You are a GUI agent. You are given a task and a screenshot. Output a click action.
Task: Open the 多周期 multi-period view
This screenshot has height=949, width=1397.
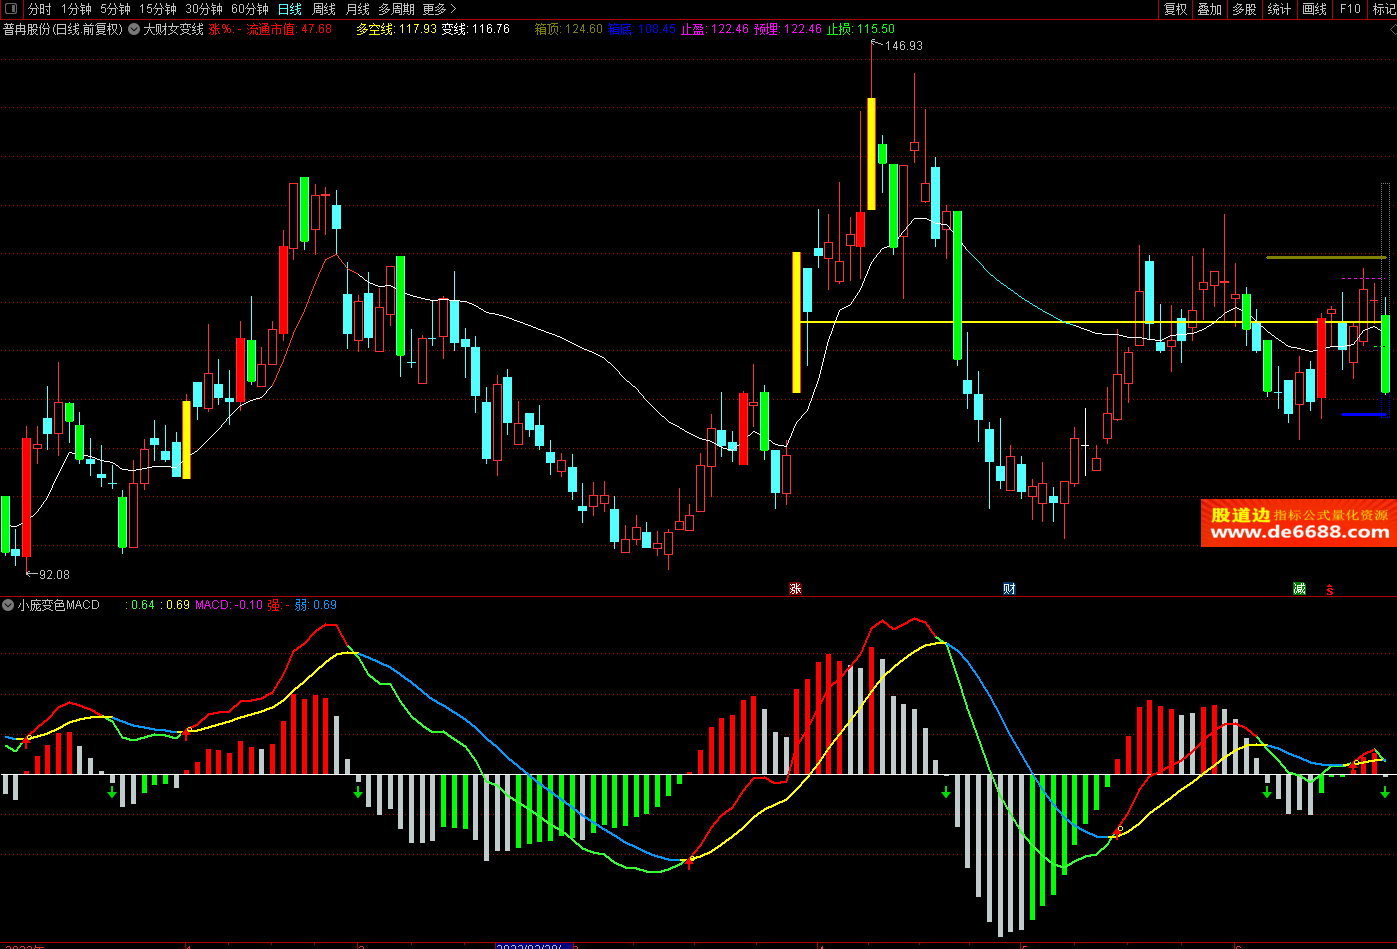click(396, 9)
